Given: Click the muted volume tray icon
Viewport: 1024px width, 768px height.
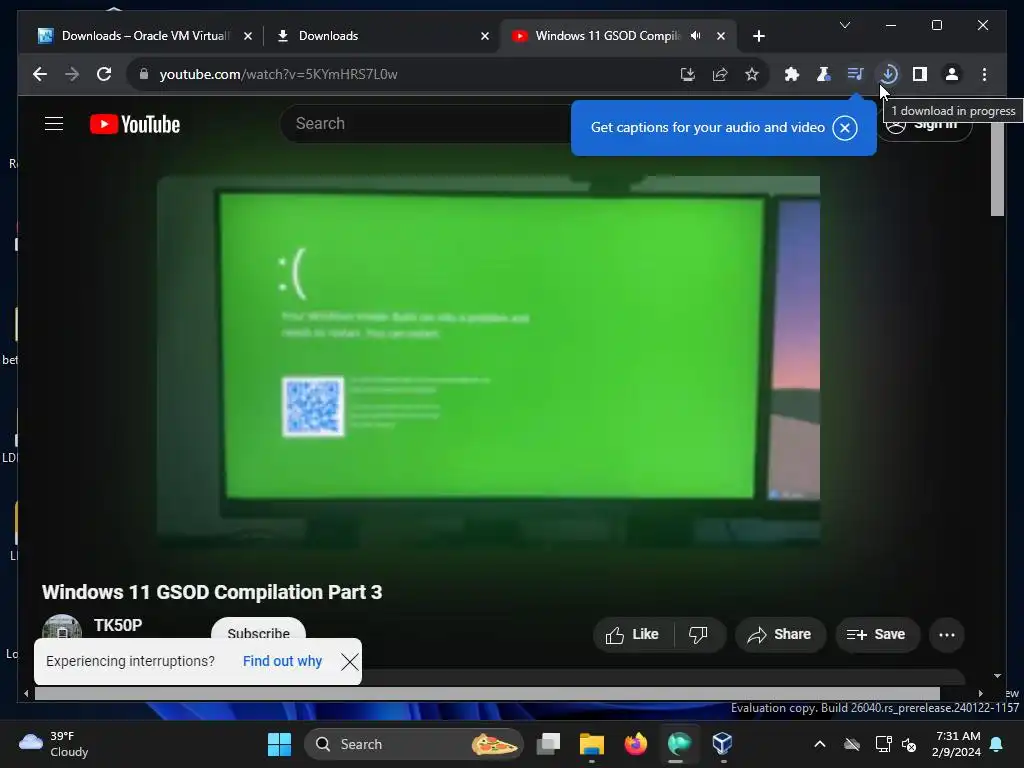Looking at the screenshot, I should click(909, 744).
